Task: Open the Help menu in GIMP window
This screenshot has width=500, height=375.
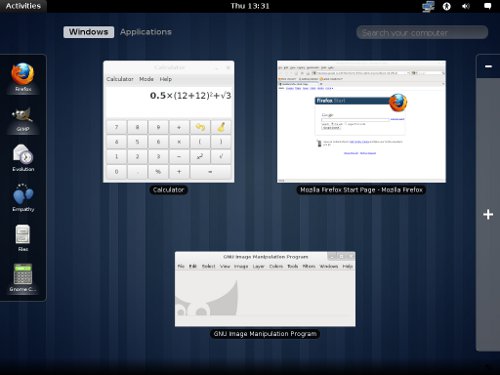Action: [x=348, y=266]
